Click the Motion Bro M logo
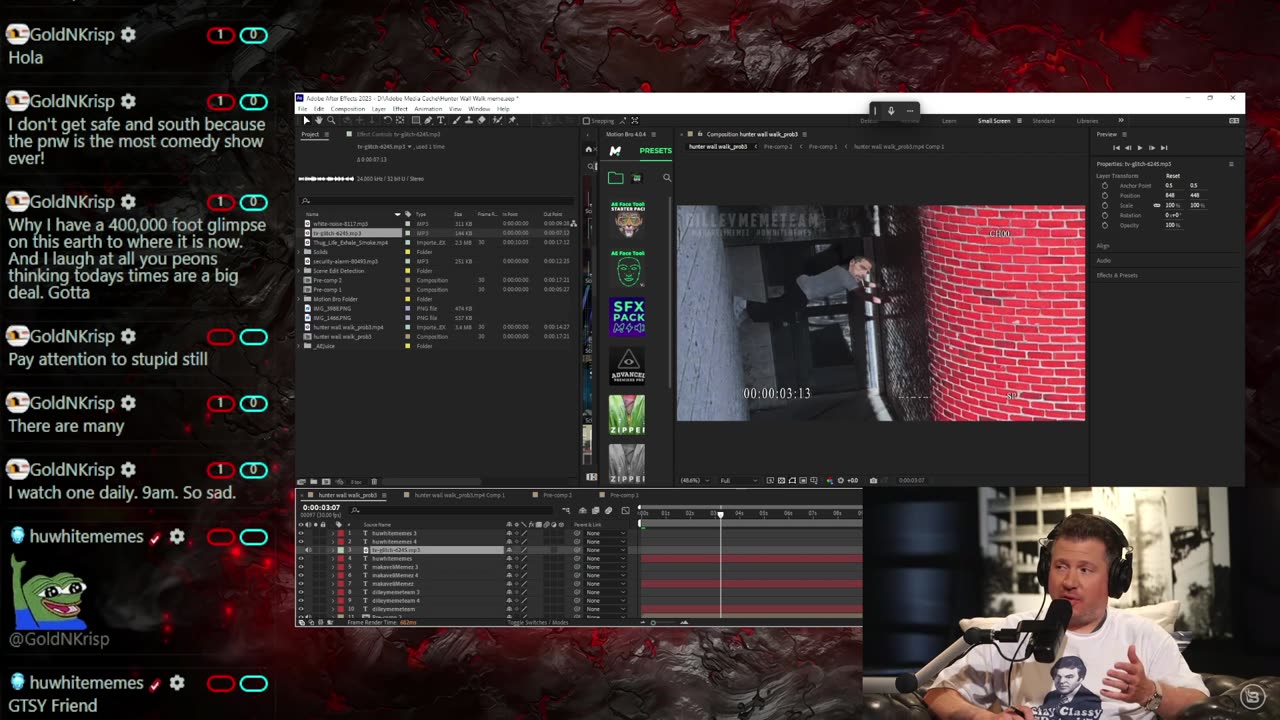Screen dimensions: 1280x720 tap(615, 151)
